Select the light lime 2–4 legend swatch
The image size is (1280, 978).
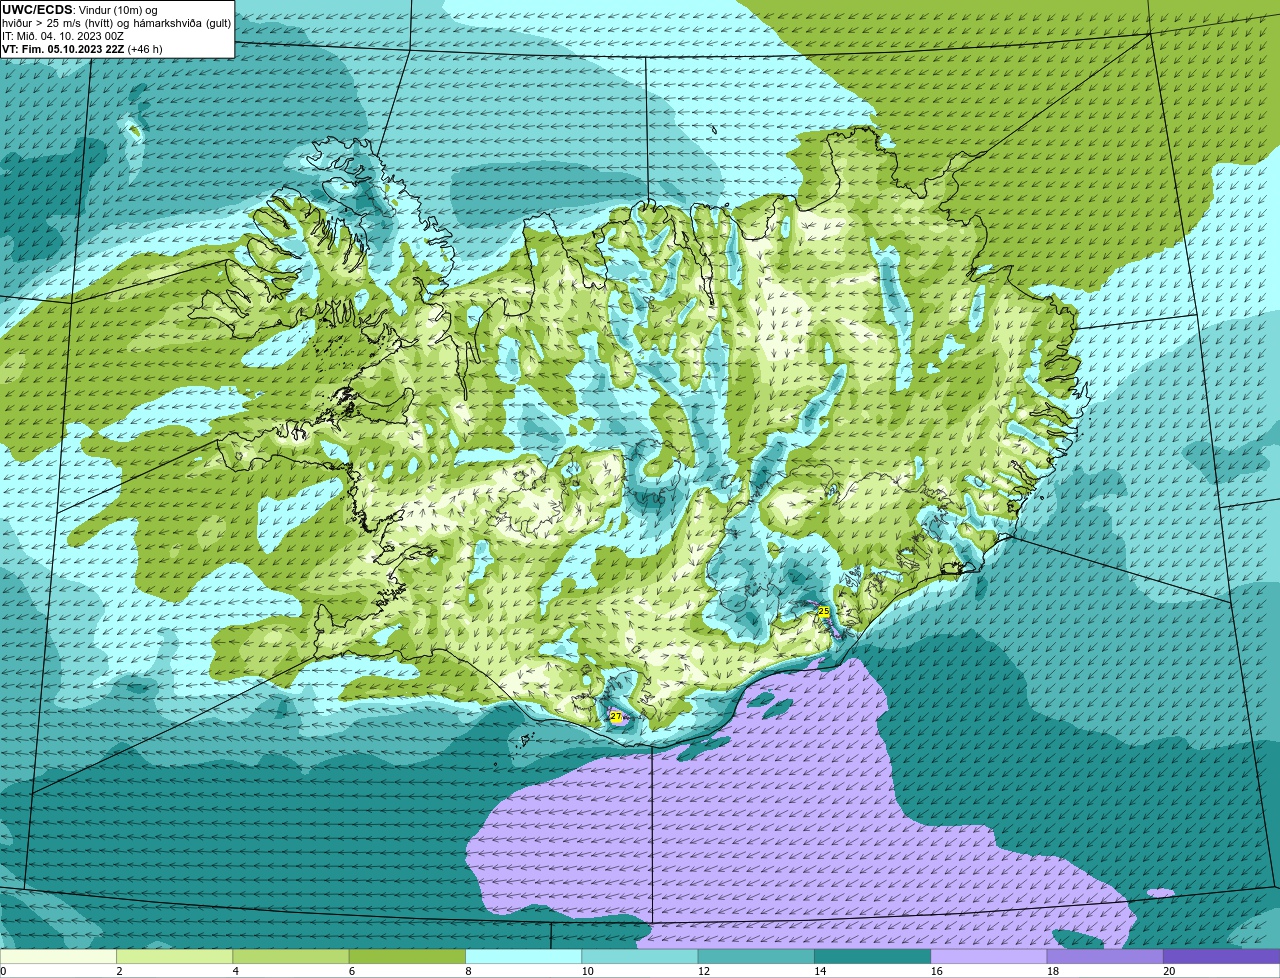pyautogui.click(x=175, y=956)
